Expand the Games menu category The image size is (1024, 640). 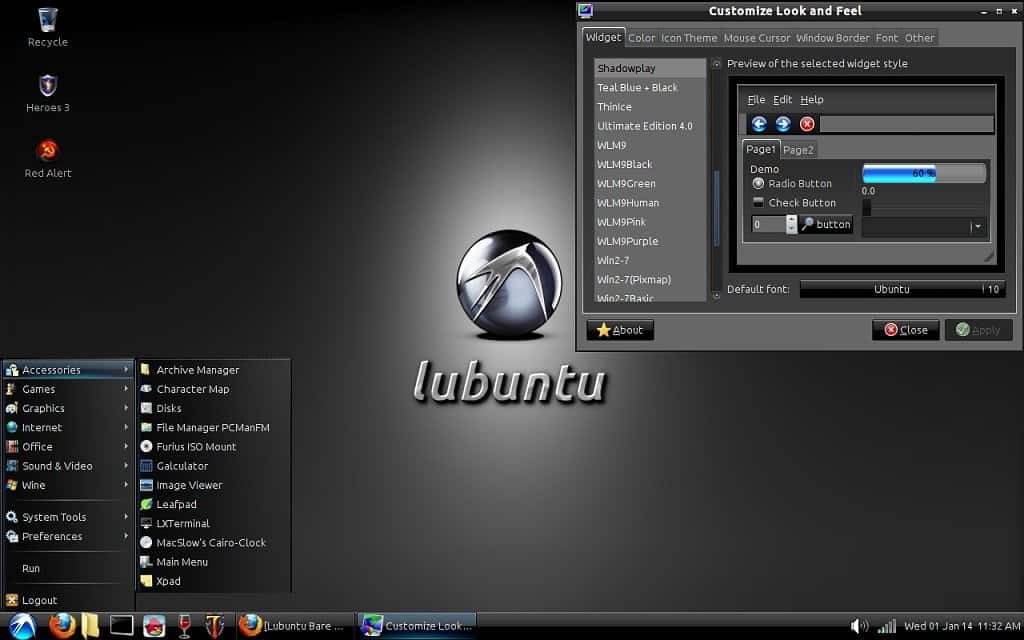[67, 389]
